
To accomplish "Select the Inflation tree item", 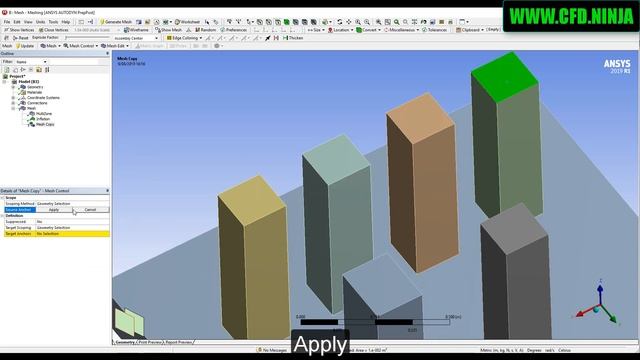I will pos(43,119).
